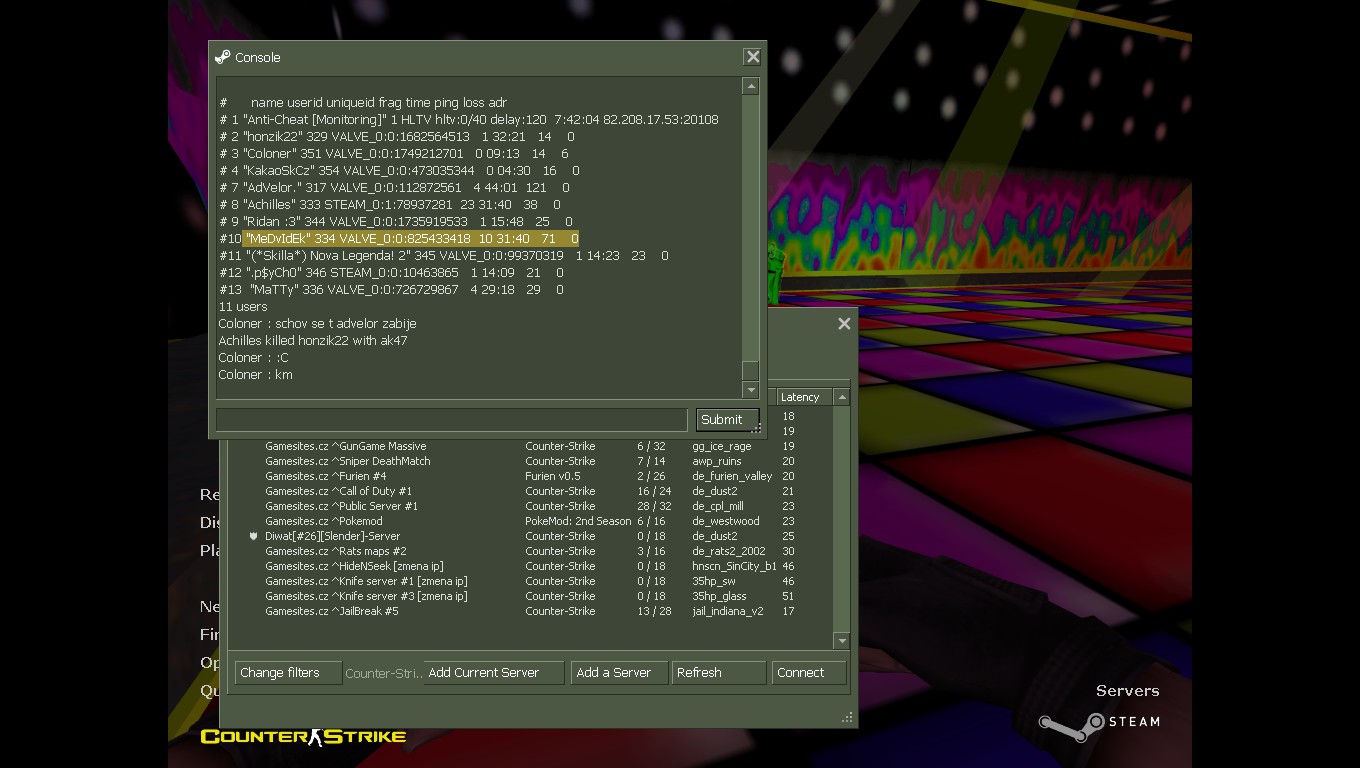Click the "Furien v0.5" game cell

pyautogui.click(x=553, y=476)
